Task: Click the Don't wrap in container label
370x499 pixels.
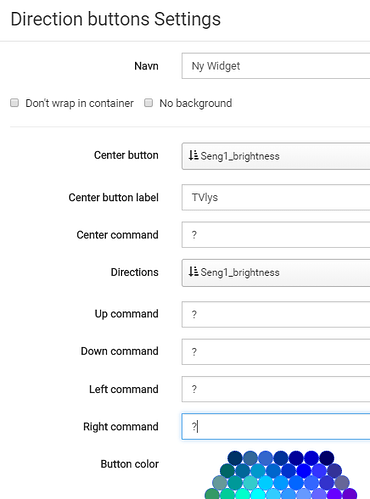Action: tap(80, 103)
